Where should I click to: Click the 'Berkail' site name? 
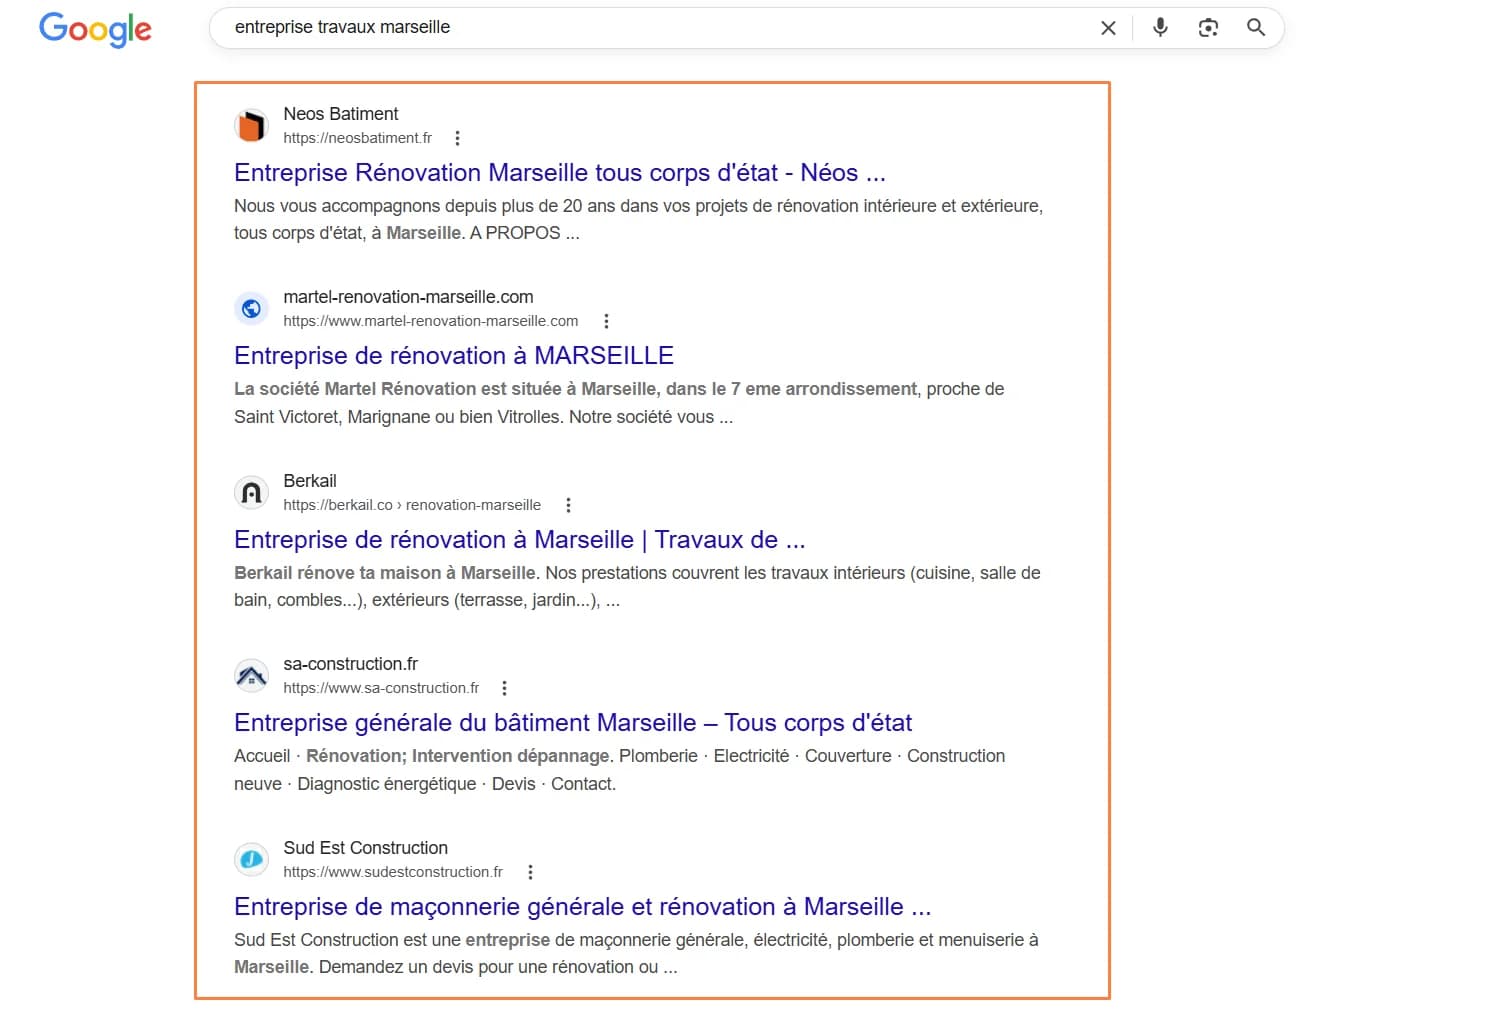click(x=310, y=481)
